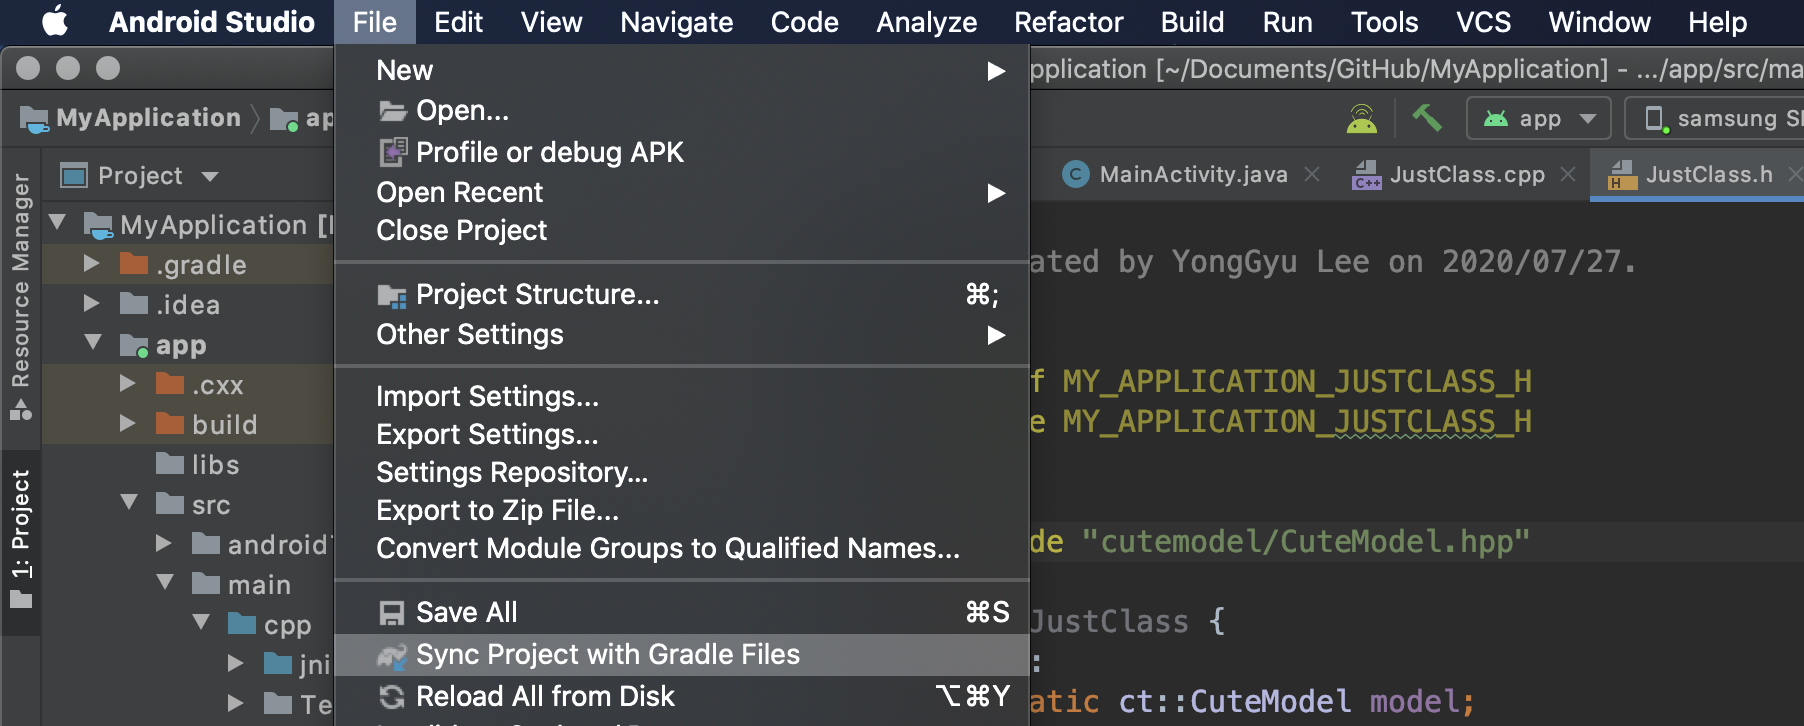Click the Project Structure folder icon
This screenshot has height=726, width=1804.
392,296
